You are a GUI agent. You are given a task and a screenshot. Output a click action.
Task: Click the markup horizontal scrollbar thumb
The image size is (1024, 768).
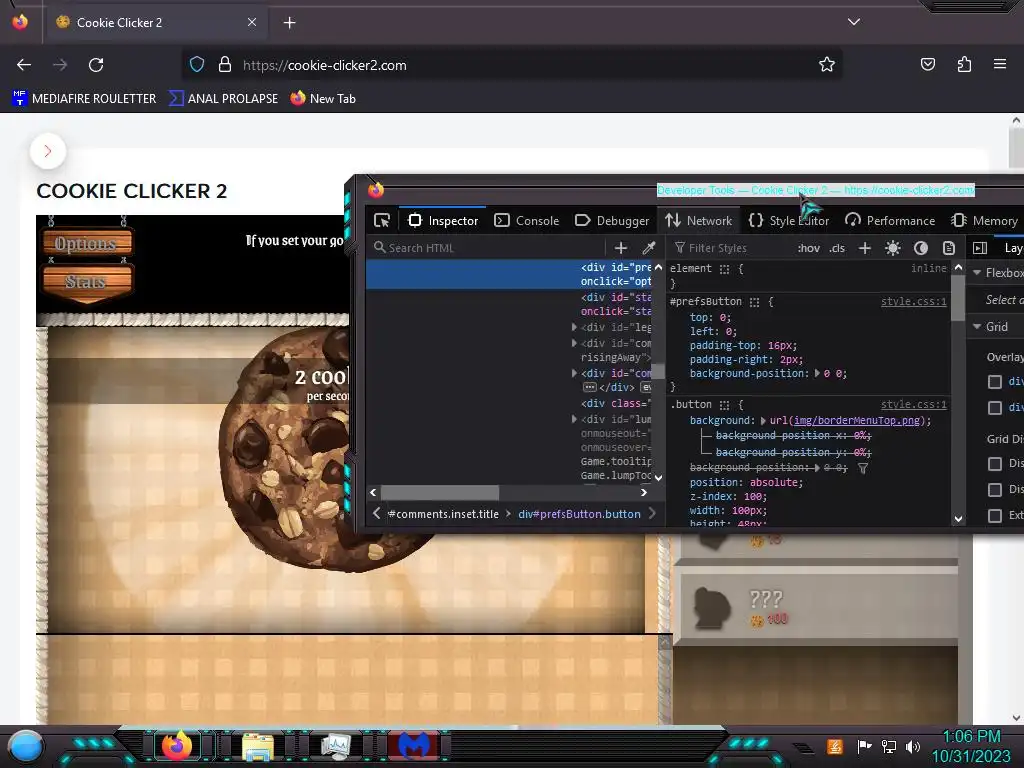(x=440, y=492)
